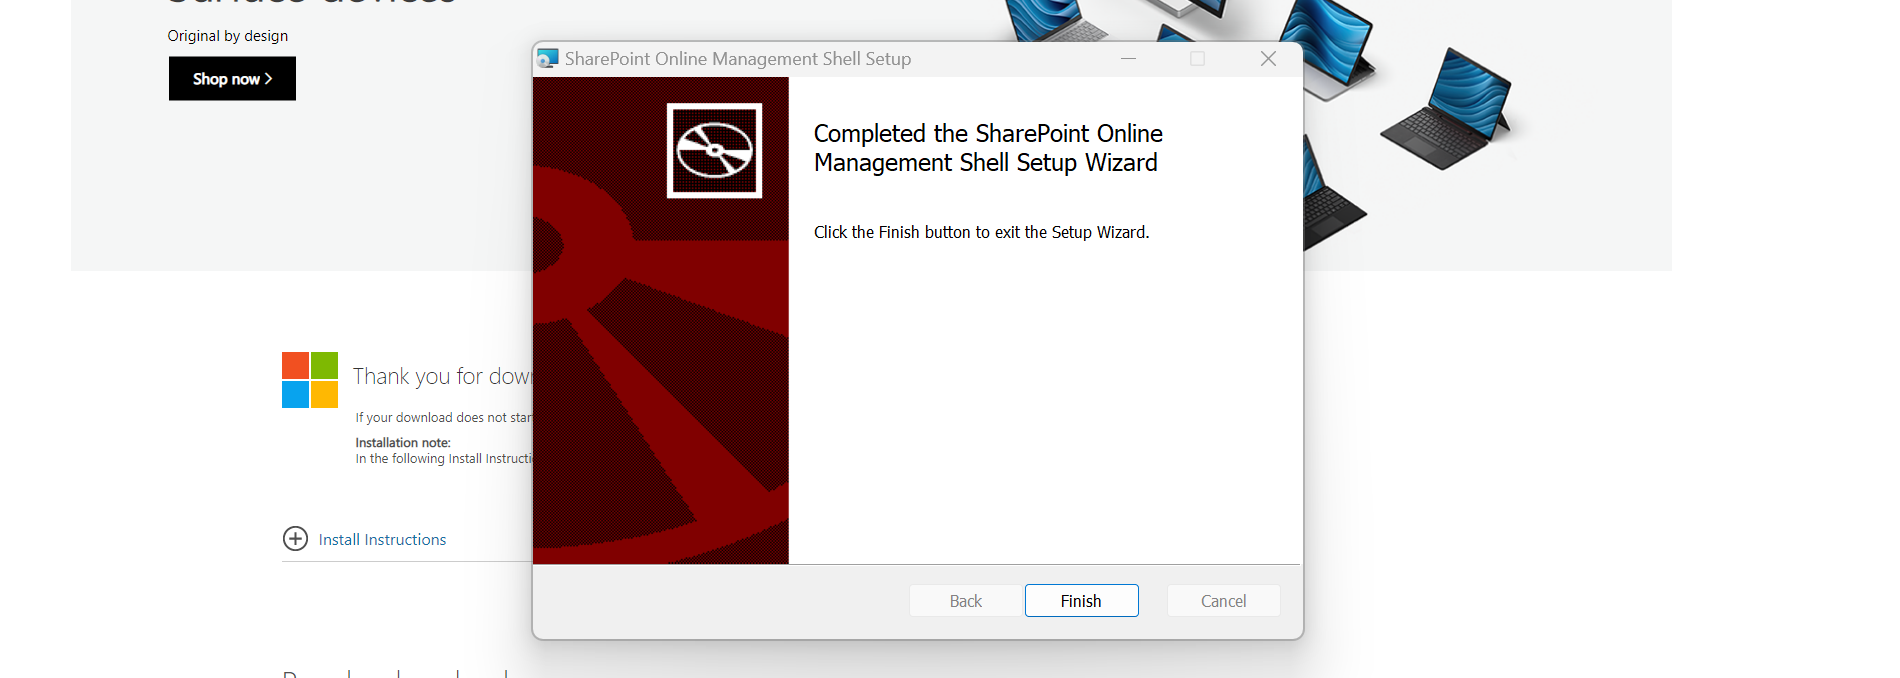Viewport: 1900px width, 678px height.
Task: Click the Surface tablet image at far right
Action: 1446,108
